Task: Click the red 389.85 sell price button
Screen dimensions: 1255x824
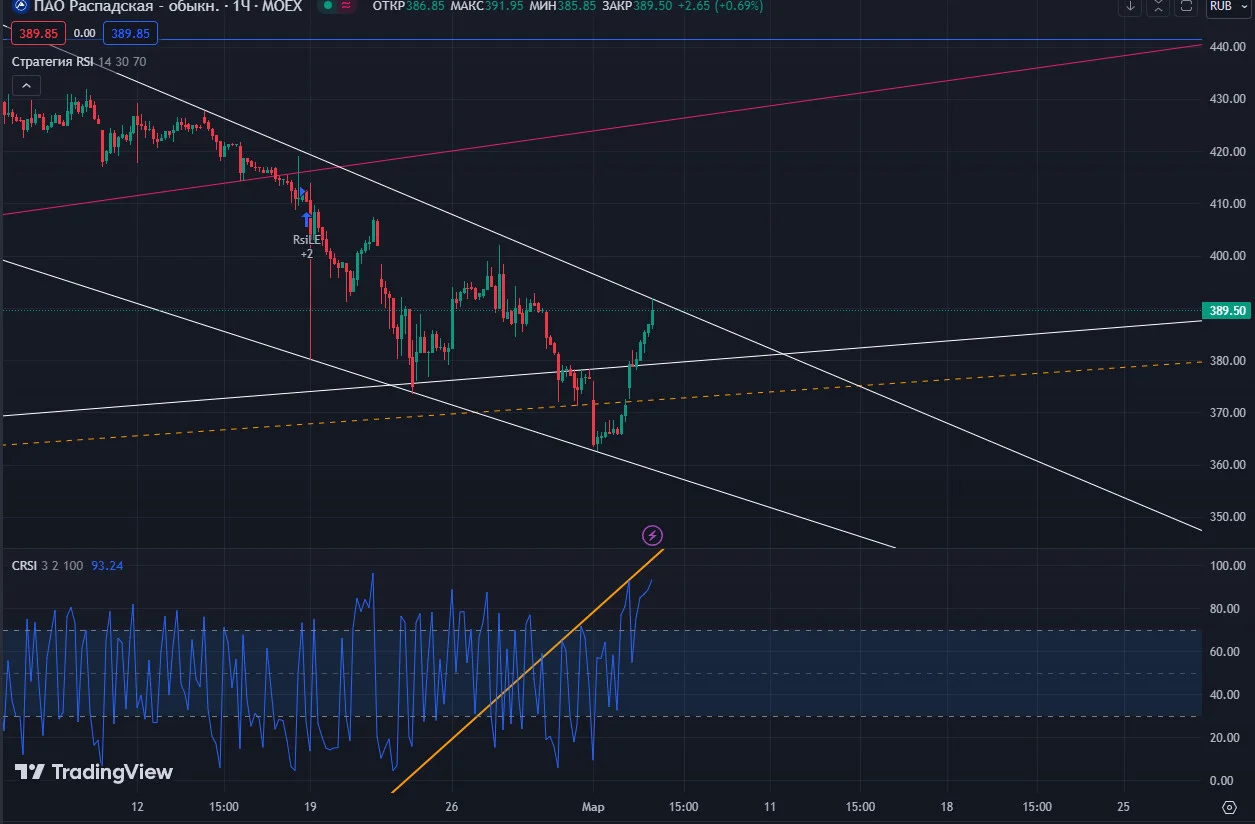Action: (x=38, y=33)
